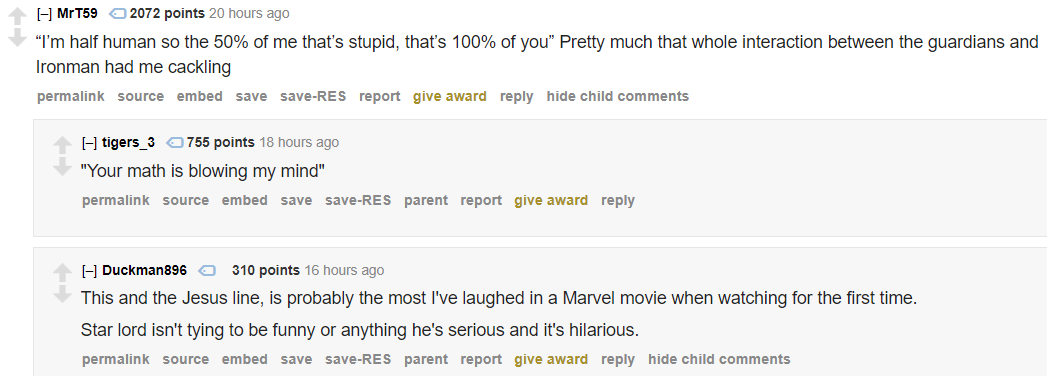Image resolution: width=1047 pixels, height=376 pixels.
Task: Give award to tigers_3's comment
Action: 551,200
